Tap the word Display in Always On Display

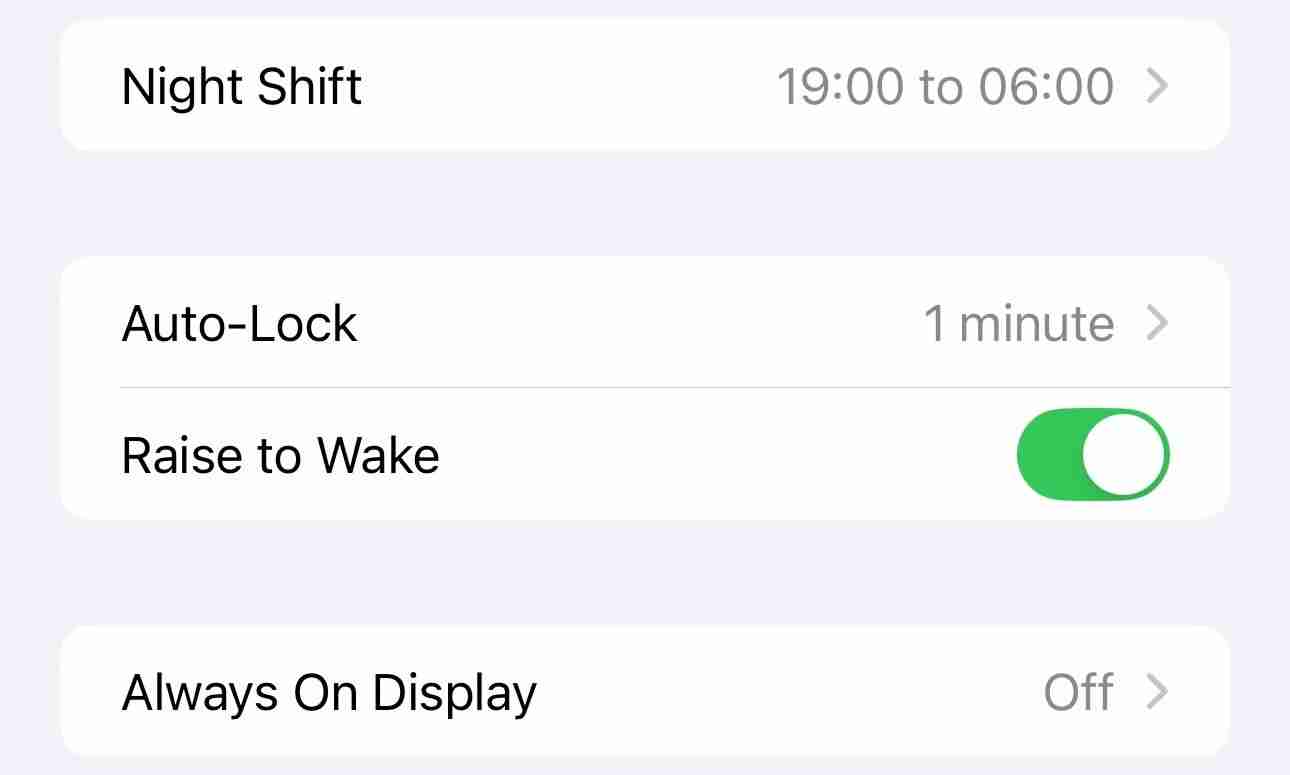pyautogui.click(x=455, y=692)
